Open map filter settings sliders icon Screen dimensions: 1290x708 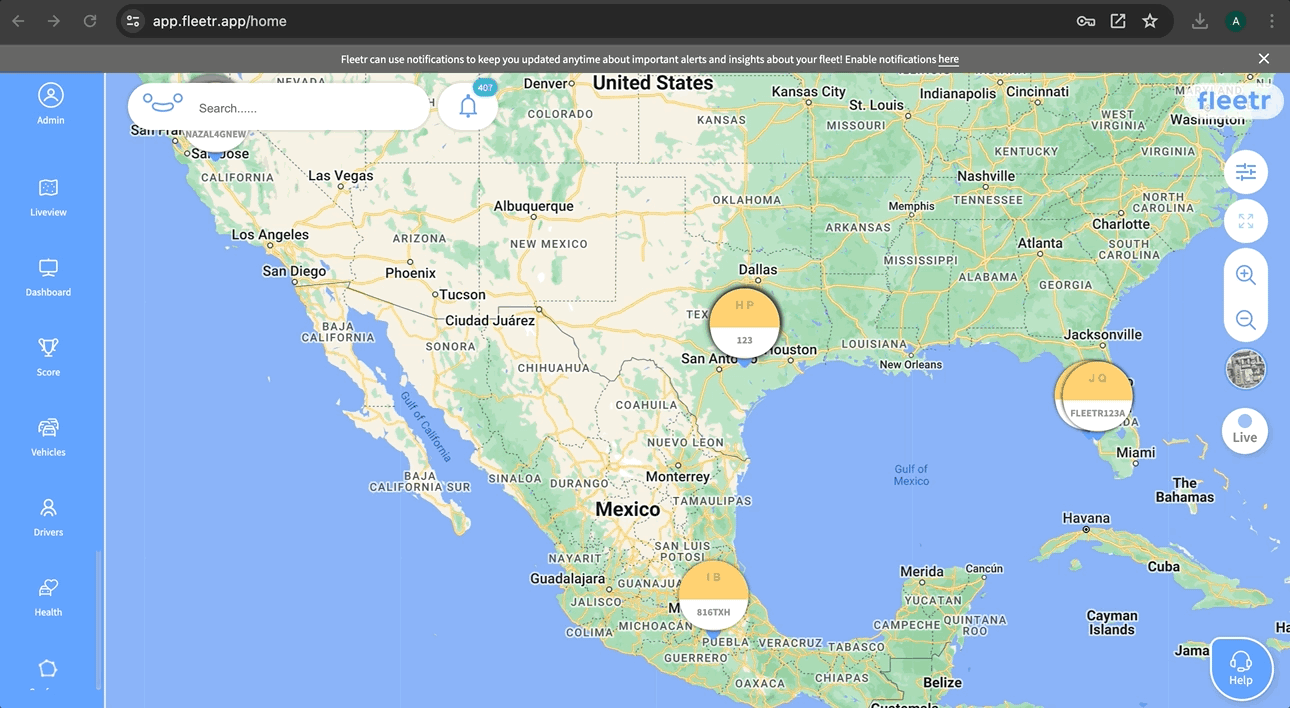point(1246,172)
